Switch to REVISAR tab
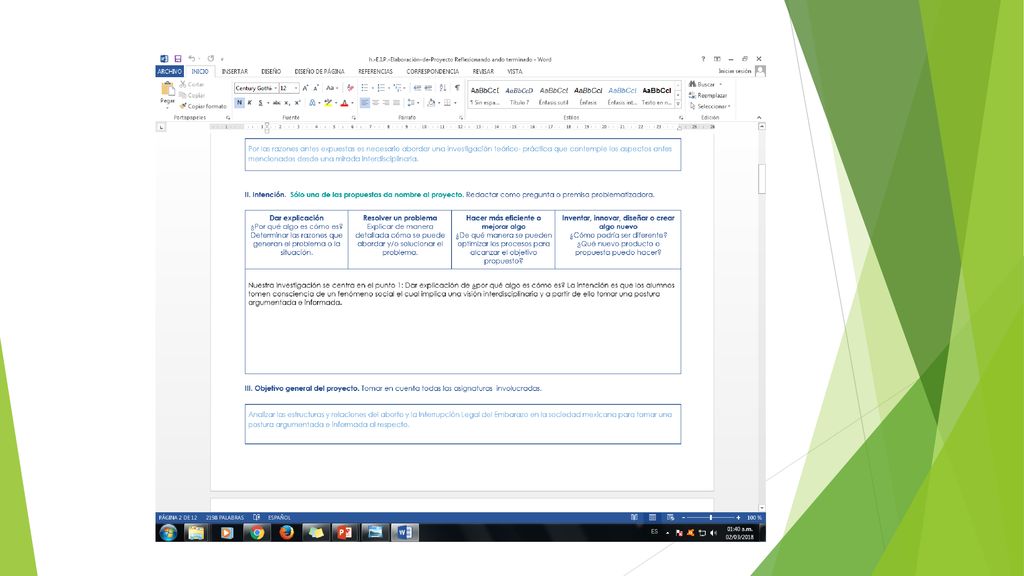This screenshot has height=576, width=1024. [483, 72]
